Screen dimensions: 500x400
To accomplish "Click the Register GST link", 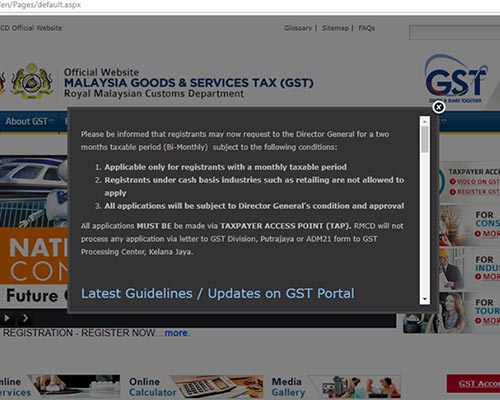I will [475, 192].
